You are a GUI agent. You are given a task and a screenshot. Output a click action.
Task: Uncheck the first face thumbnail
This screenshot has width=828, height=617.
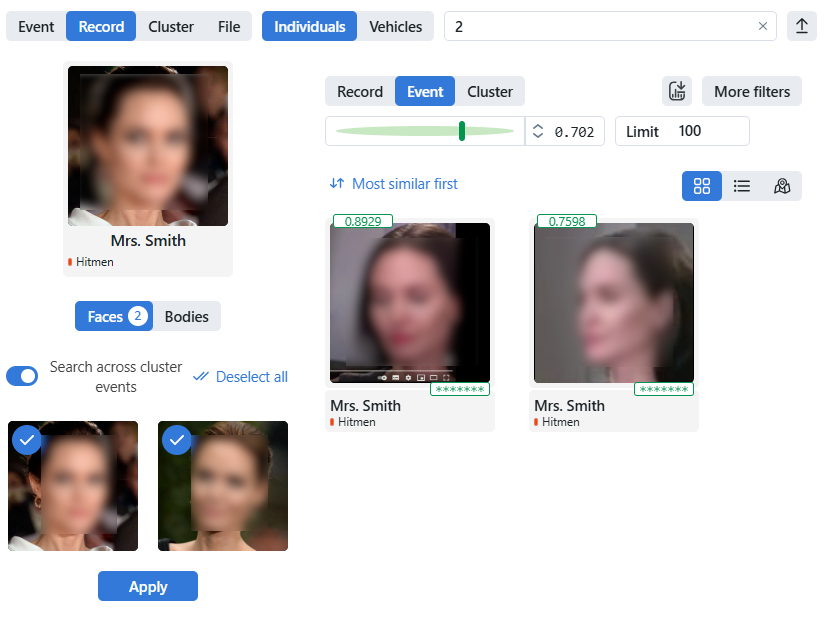pos(27,439)
